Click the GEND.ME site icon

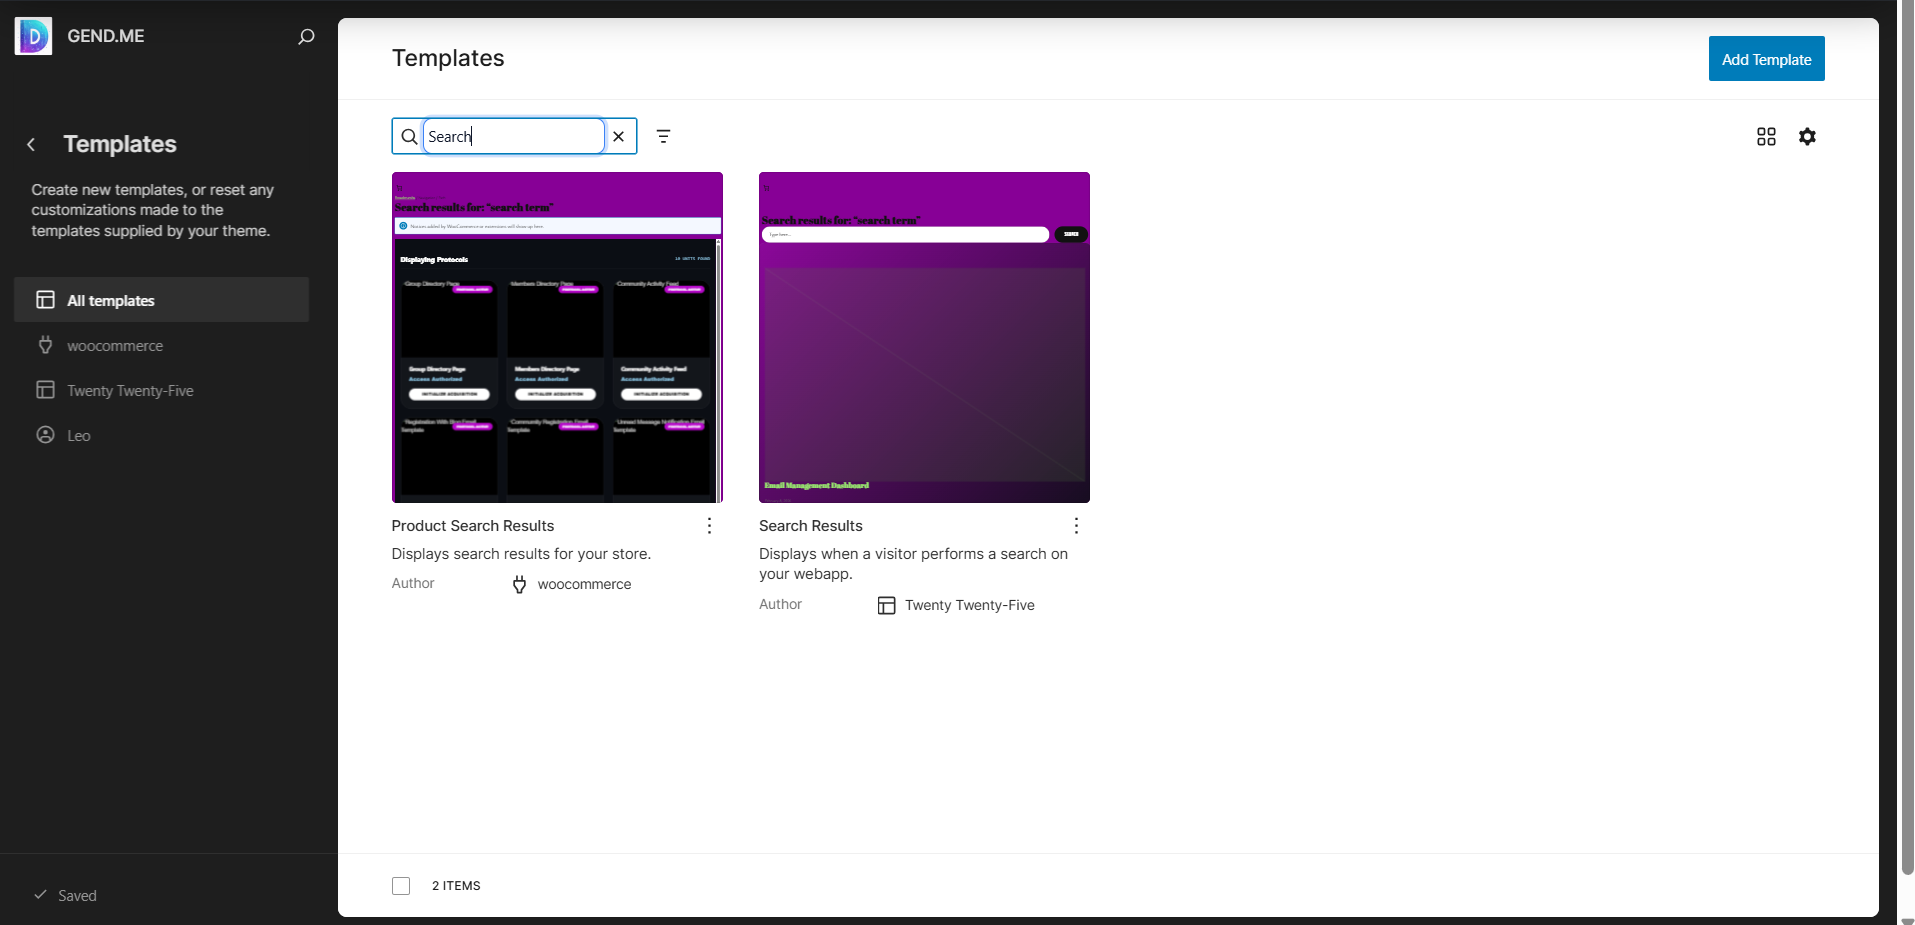32,35
